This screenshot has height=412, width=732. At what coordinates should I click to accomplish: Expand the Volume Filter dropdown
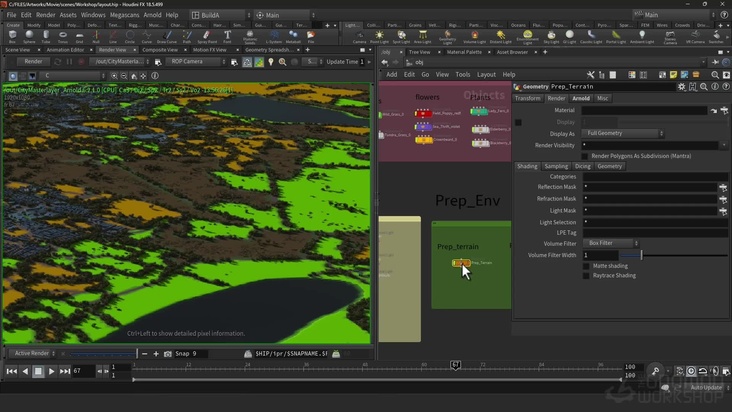tap(610, 243)
